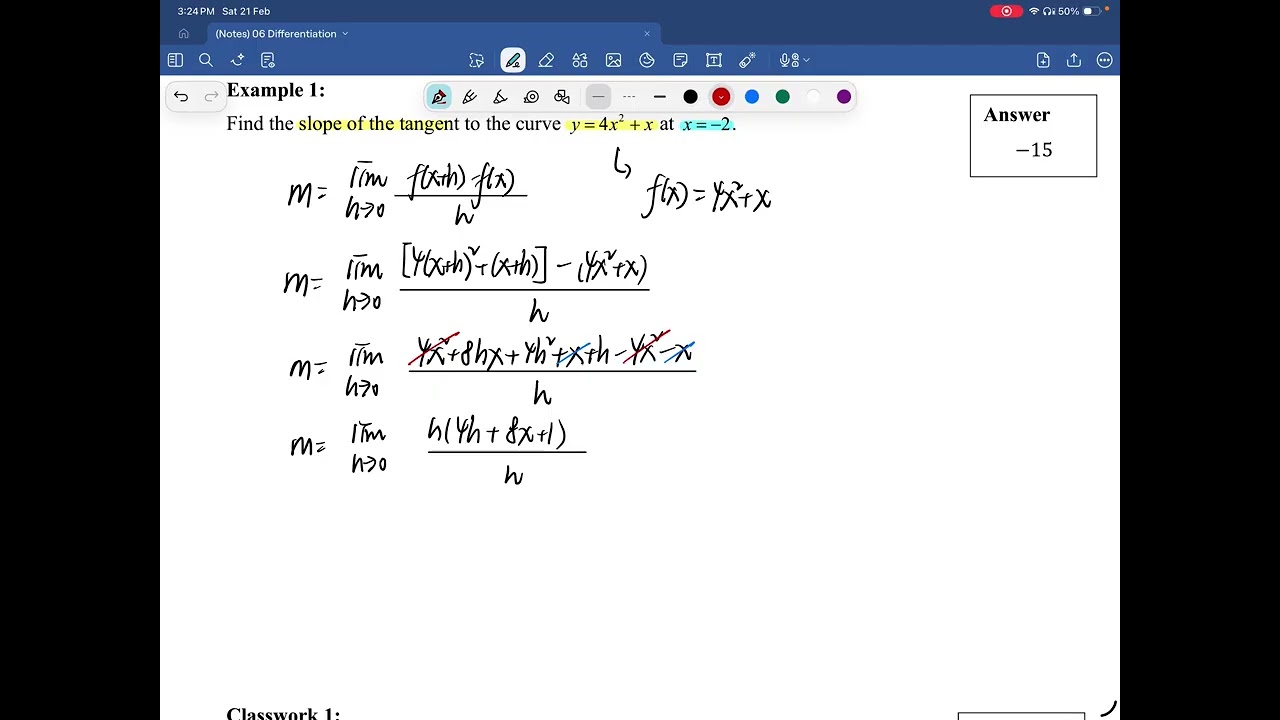Open the share/export icon
The width and height of the screenshot is (1280, 720).
[1074, 60]
